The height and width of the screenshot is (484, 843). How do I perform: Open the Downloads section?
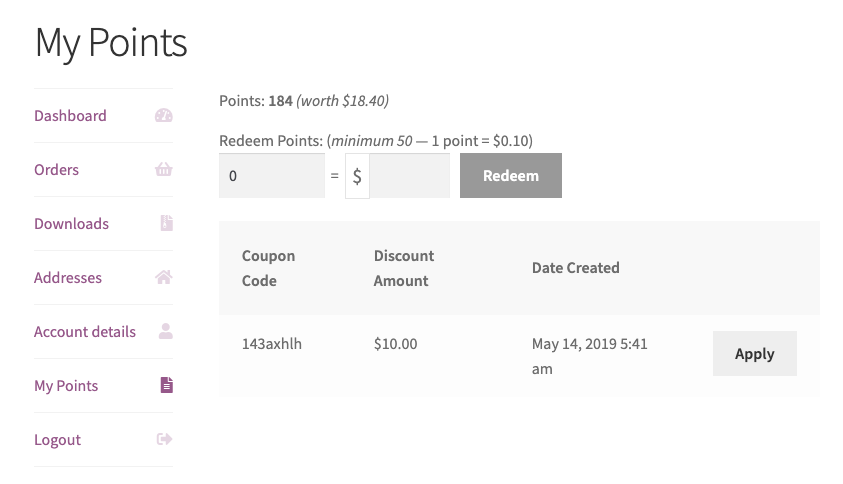point(71,224)
